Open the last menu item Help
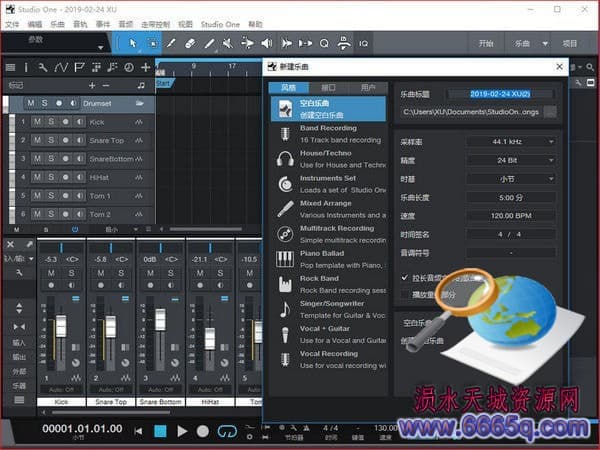Viewport: 600px width, 450px height. click(255, 24)
